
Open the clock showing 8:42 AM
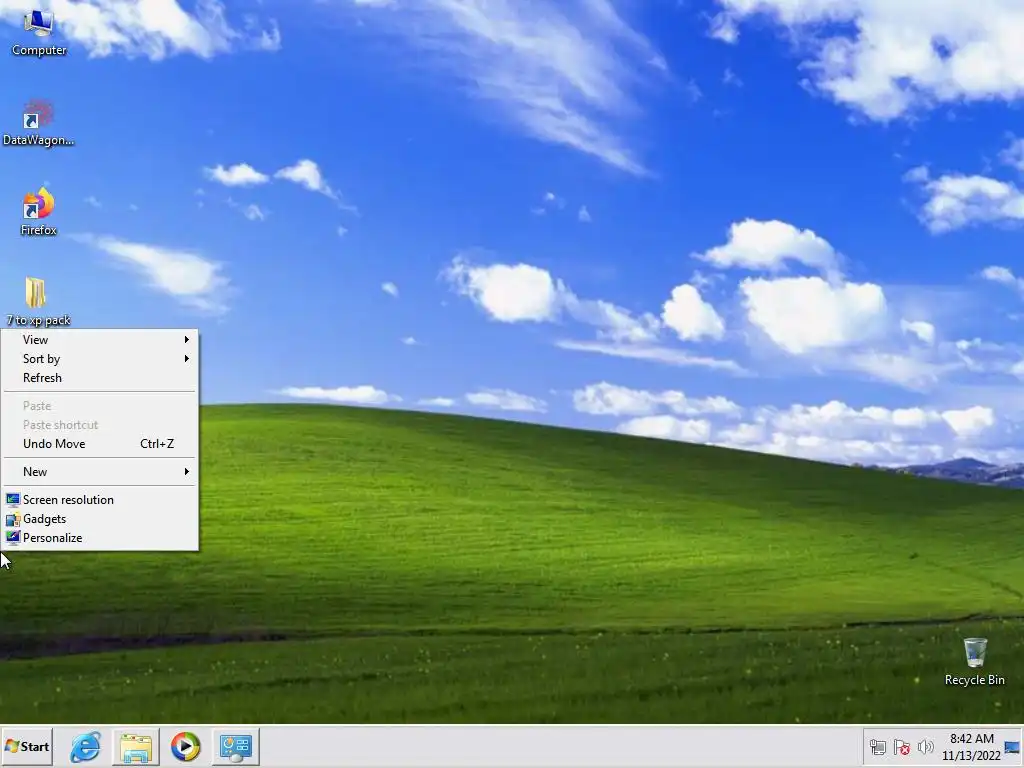pyautogui.click(x=971, y=746)
